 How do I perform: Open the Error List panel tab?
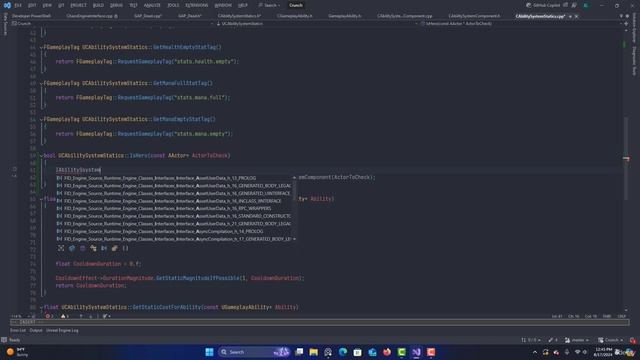click(x=18, y=331)
